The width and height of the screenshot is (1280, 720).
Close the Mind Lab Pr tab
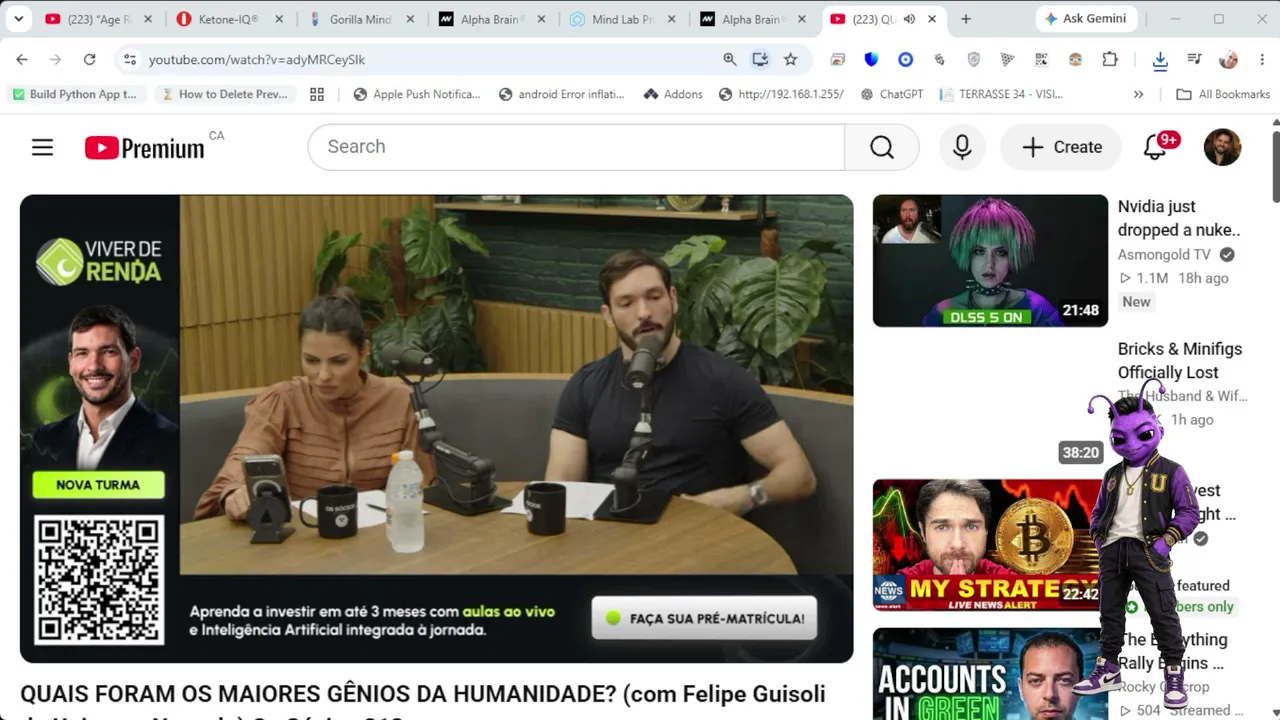[672, 19]
